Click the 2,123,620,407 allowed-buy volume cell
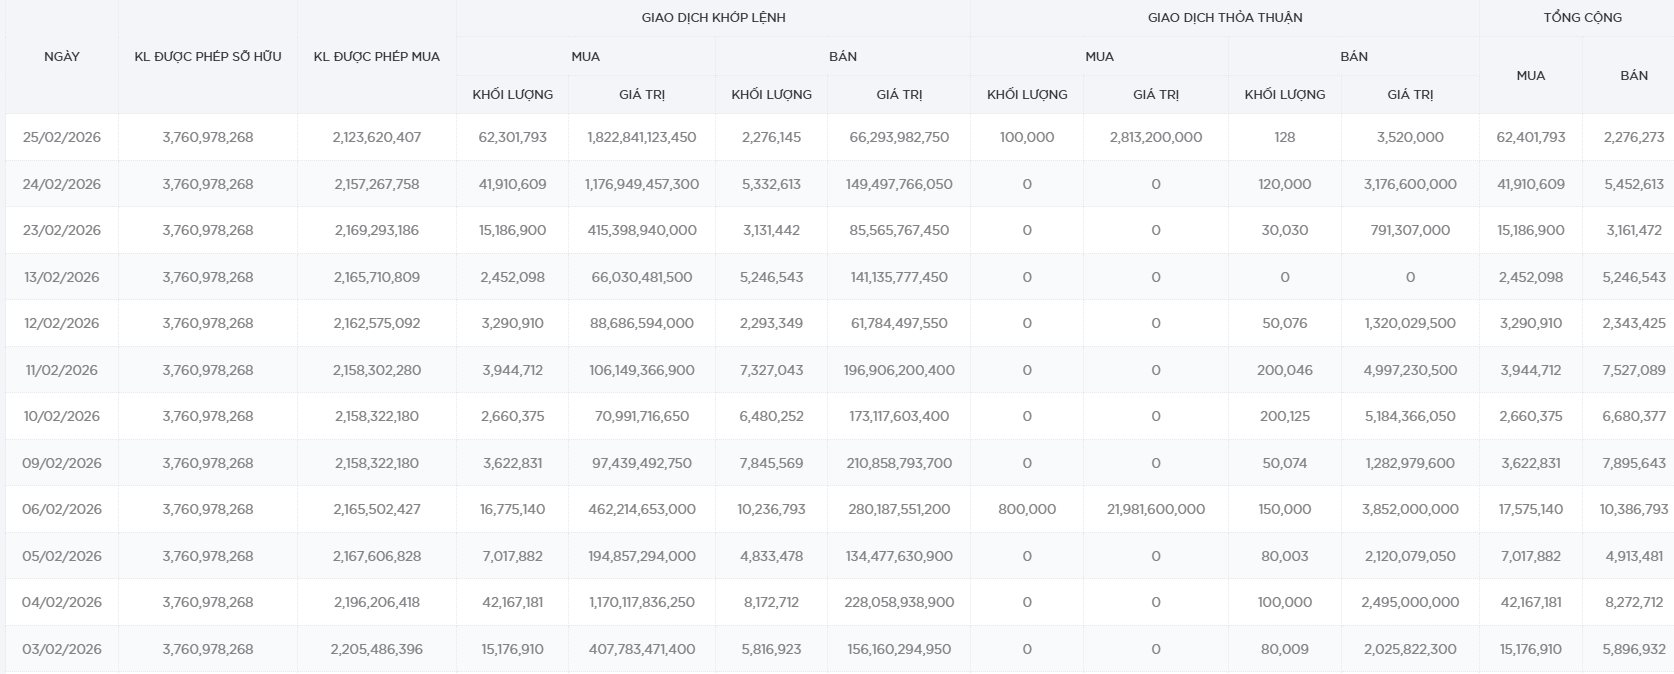This screenshot has width=1674, height=674. coord(376,138)
